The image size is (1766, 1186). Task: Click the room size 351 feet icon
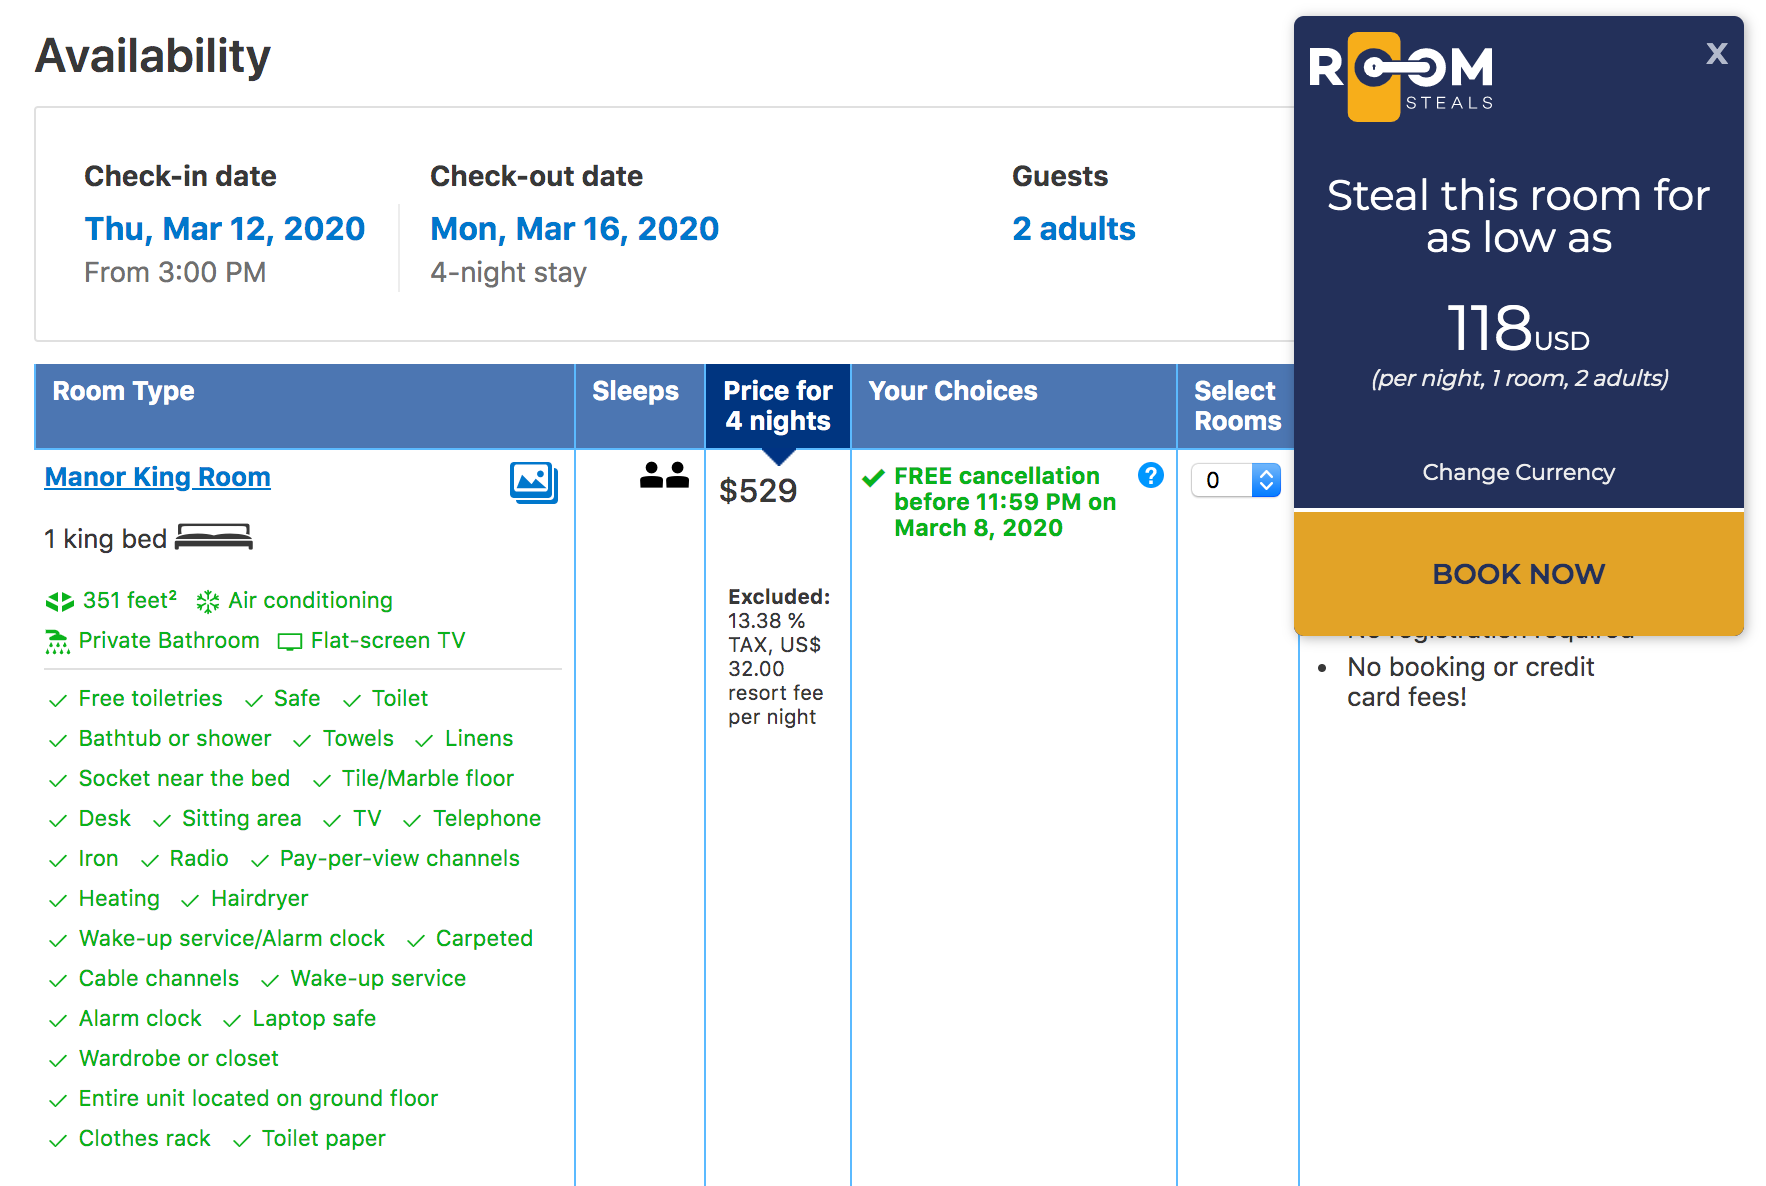pyautogui.click(x=60, y=601)
